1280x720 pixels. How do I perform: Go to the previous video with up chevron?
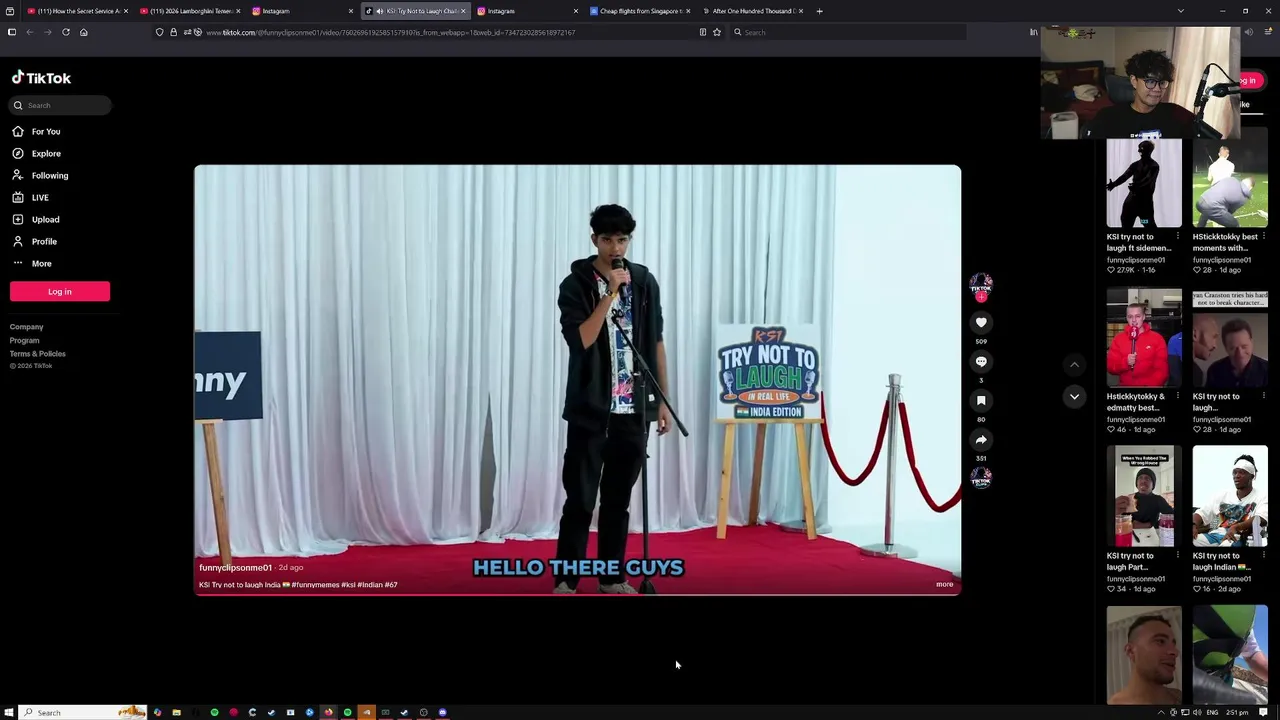(x=1074, y=365)
